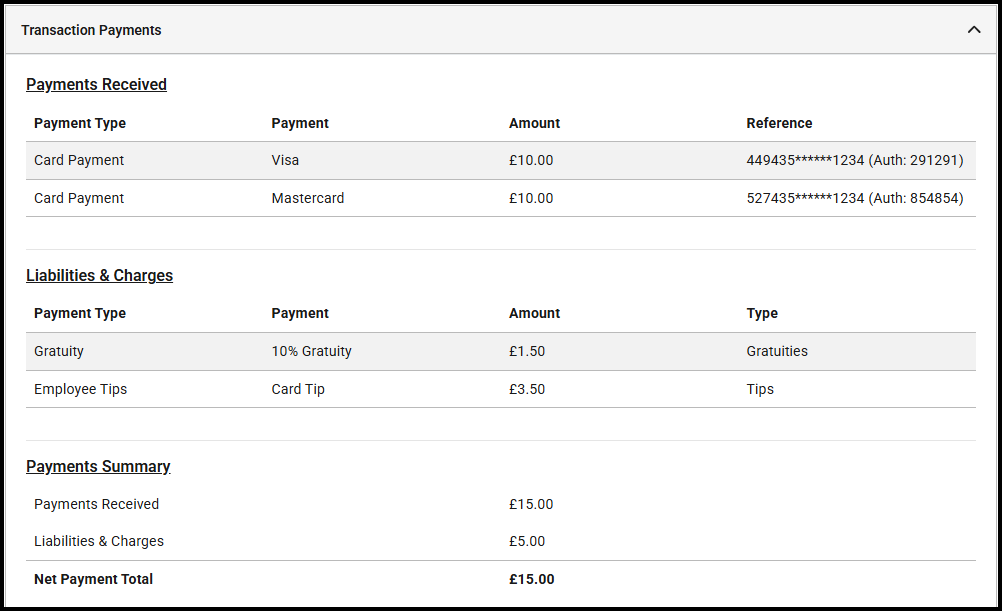Click the Payments Received summary label
The image size is (1002, 611).
[96, 504]
